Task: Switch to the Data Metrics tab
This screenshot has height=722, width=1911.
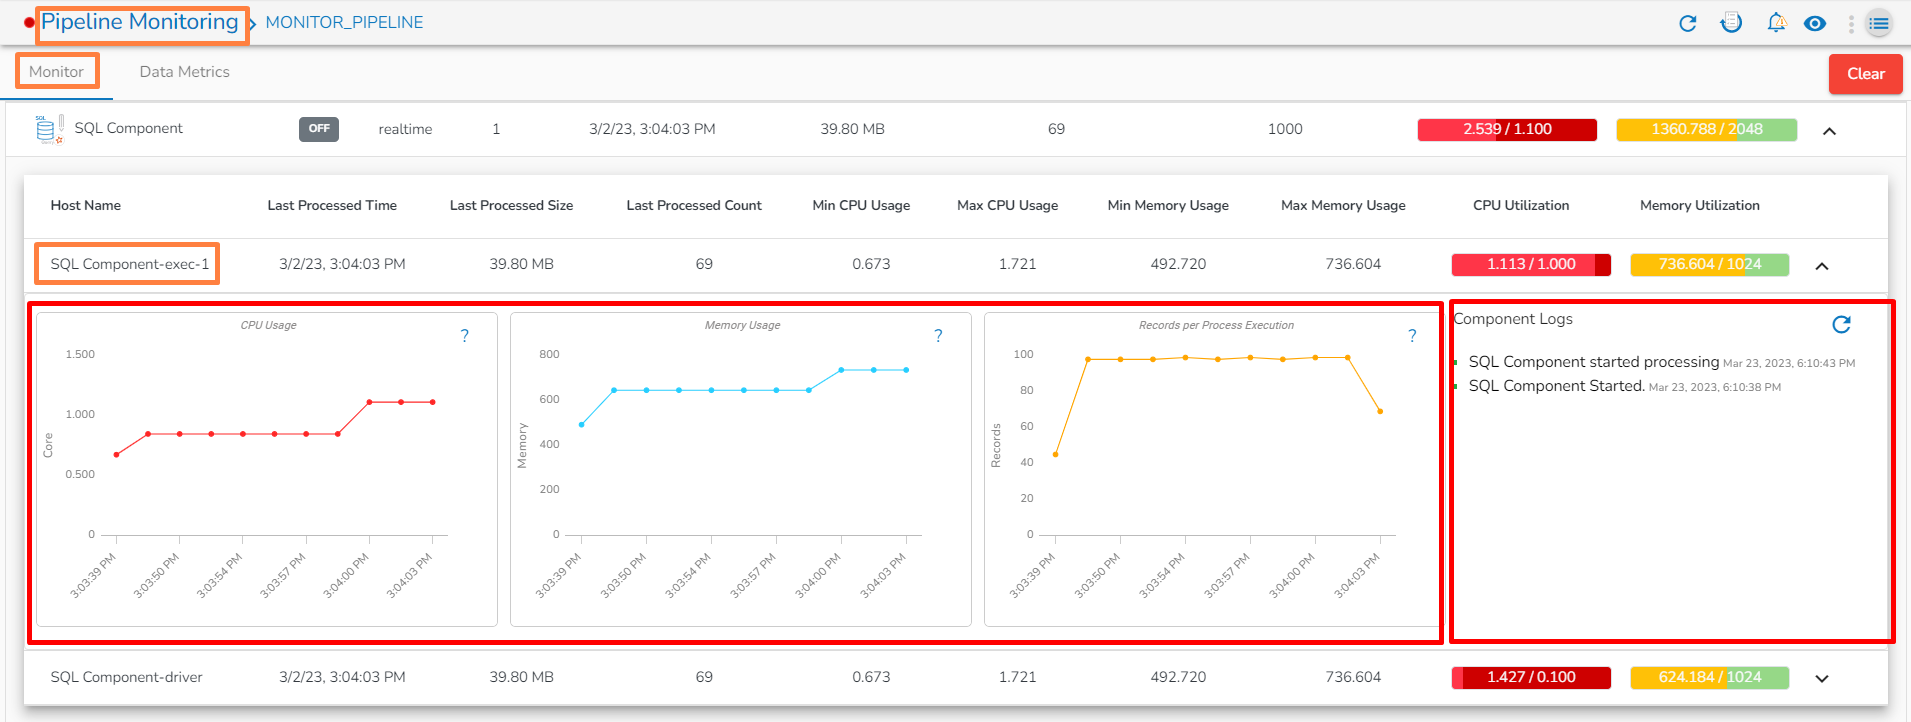Action: [x=184, y=72]
